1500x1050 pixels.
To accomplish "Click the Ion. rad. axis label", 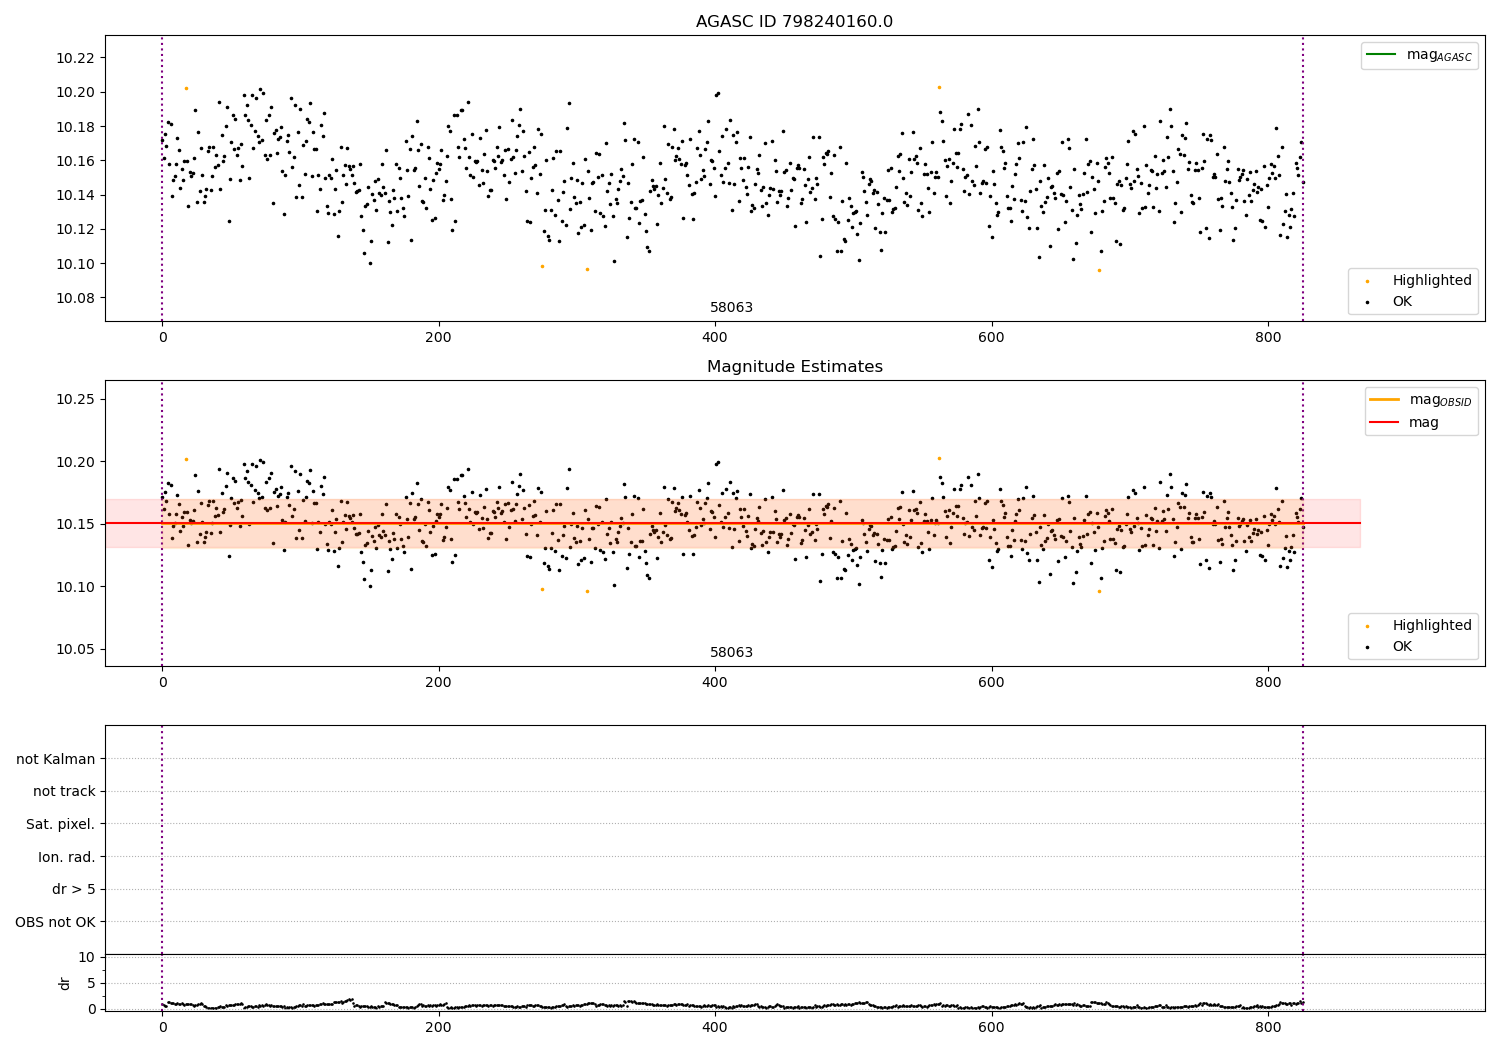I will 67,857.
